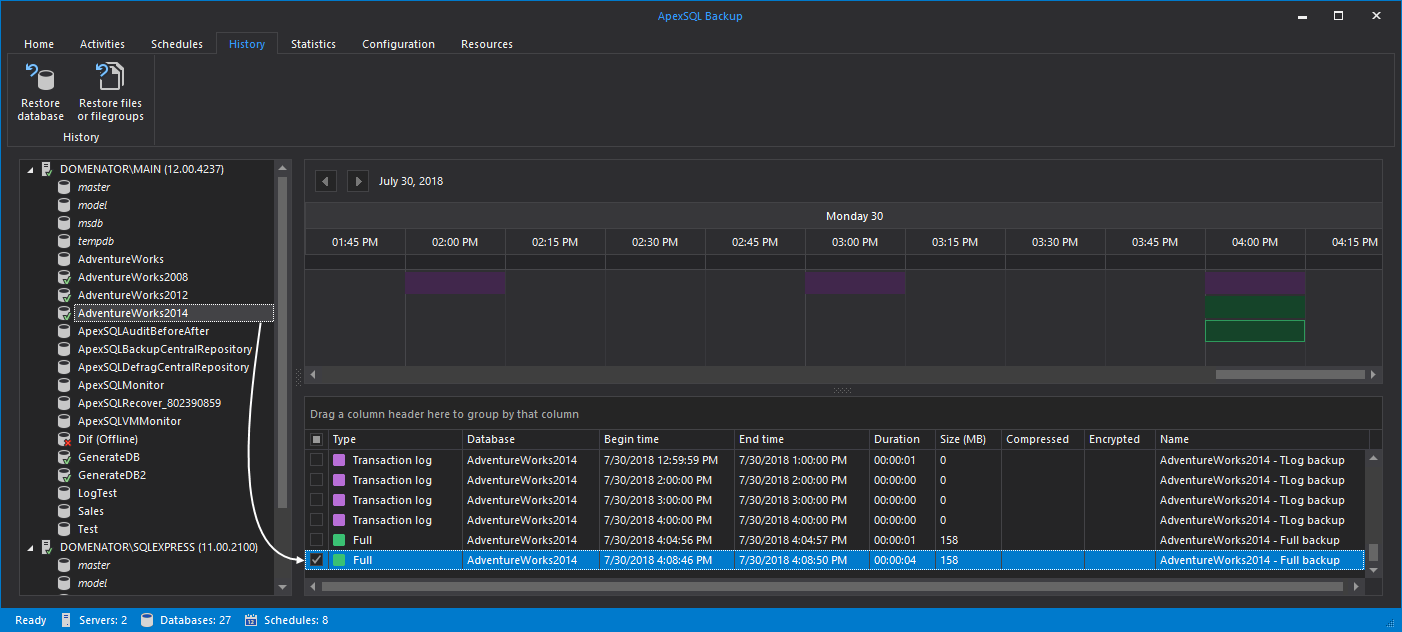This screenshot has width=1402, height=632.
Task: Go to next day in timeline
Action: point(357,181)
